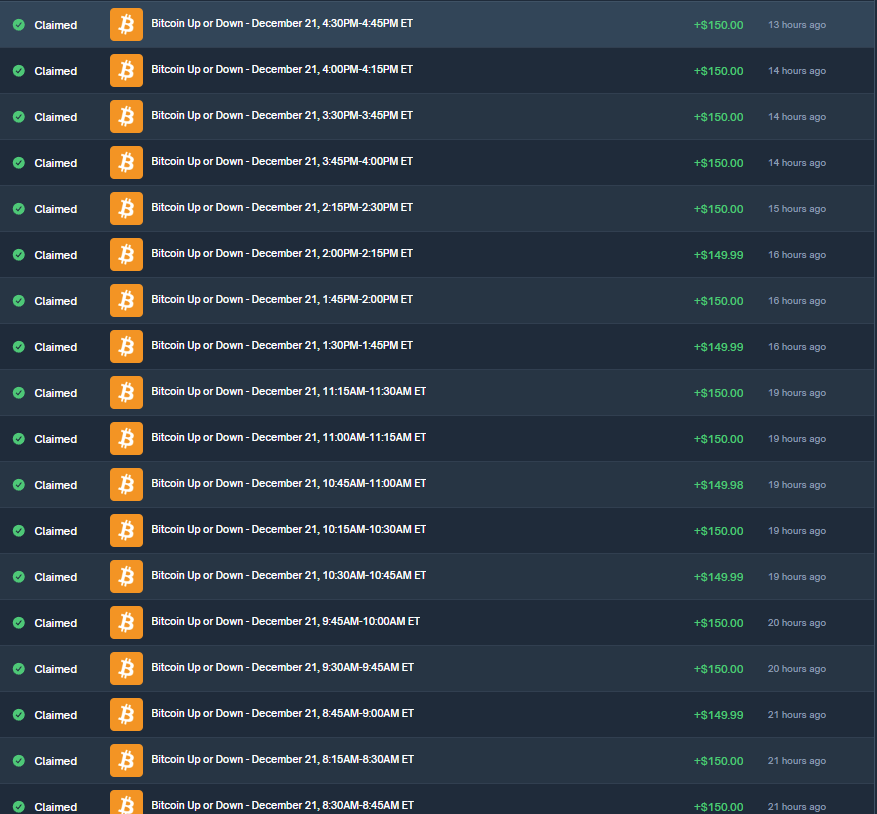Screen dimensions: 877x814
Task: Click '20 hours ago' on 9:45AM-10:00AM row
Action: click(x=797, y=623)
